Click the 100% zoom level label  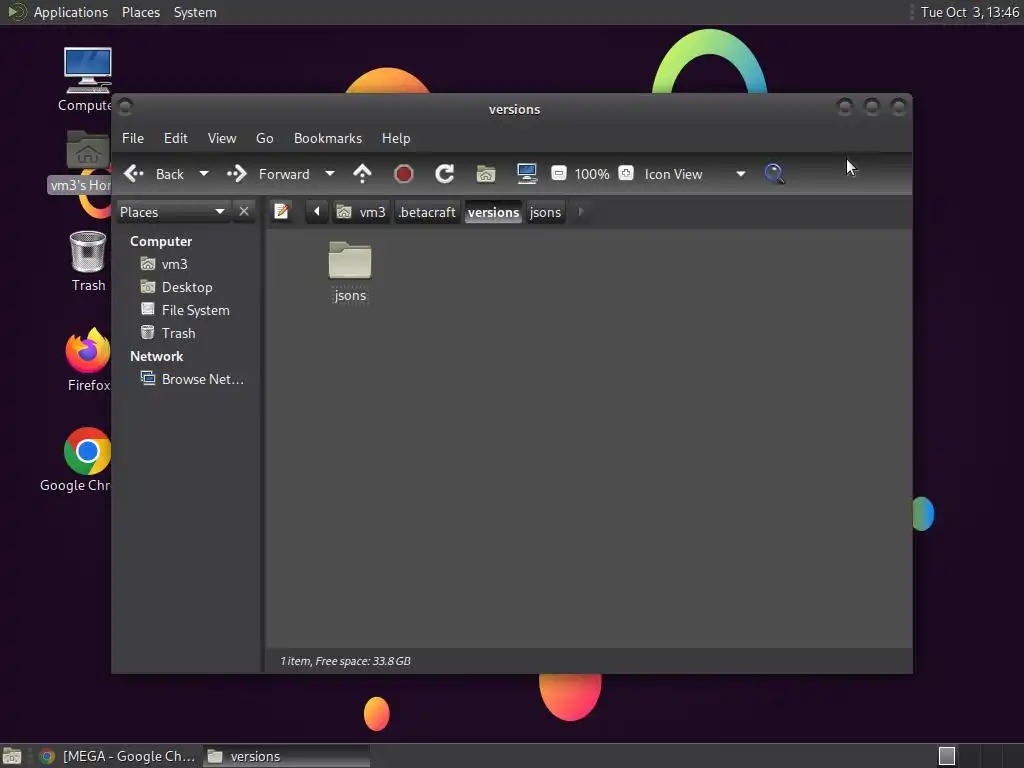click(592, 174)
